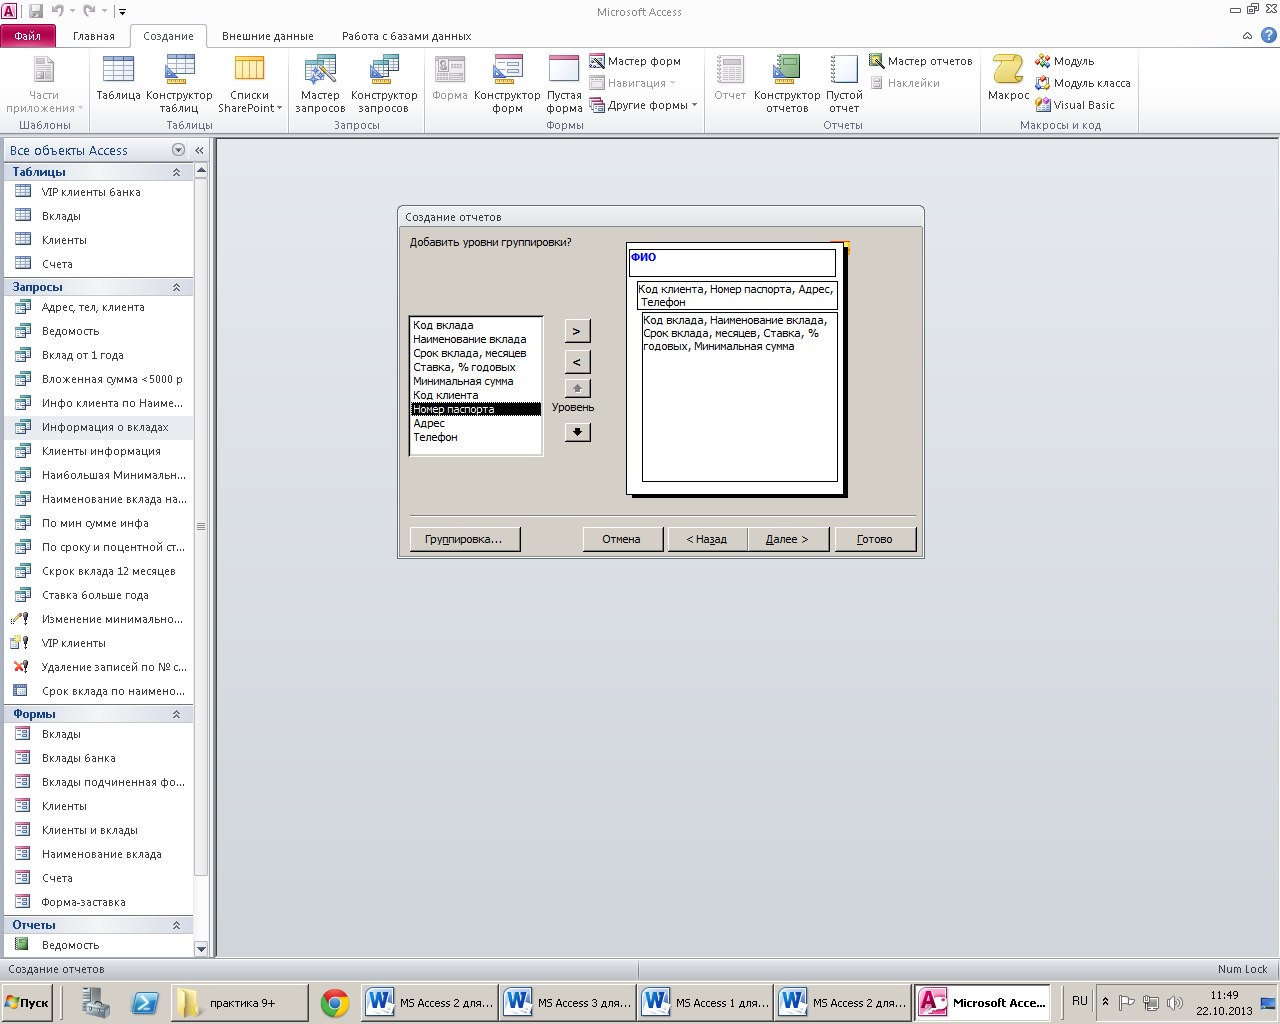Screen dimensions: 1280x1024
Task: Launch Мастер форм
Action: coord(635,61)
